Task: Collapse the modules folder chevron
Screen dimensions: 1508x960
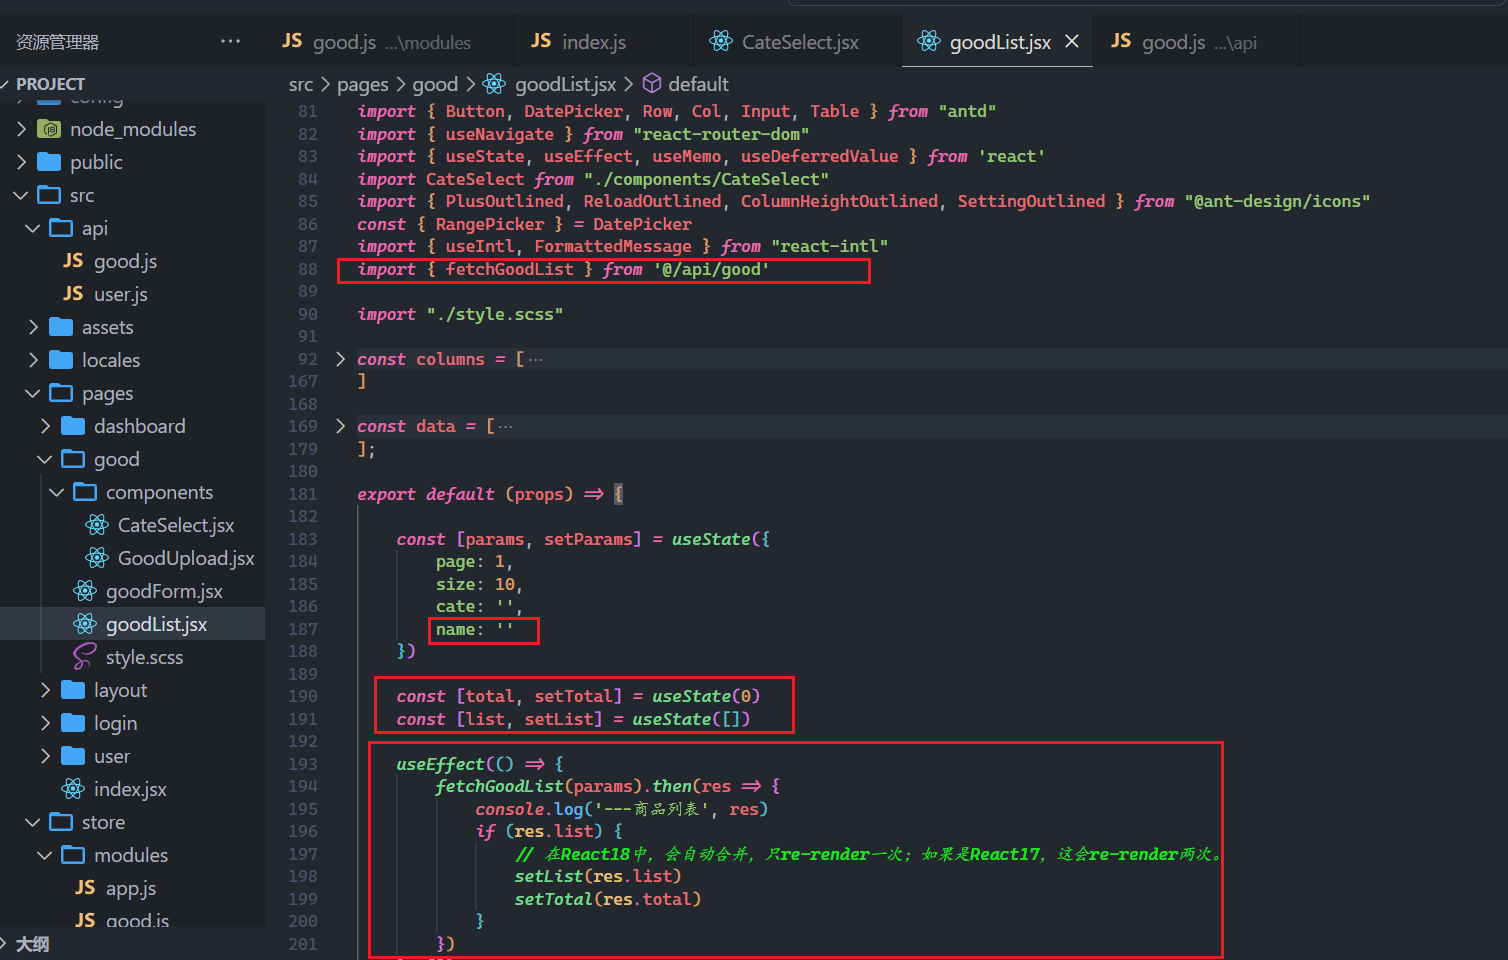Action: [x=45, y=855]
